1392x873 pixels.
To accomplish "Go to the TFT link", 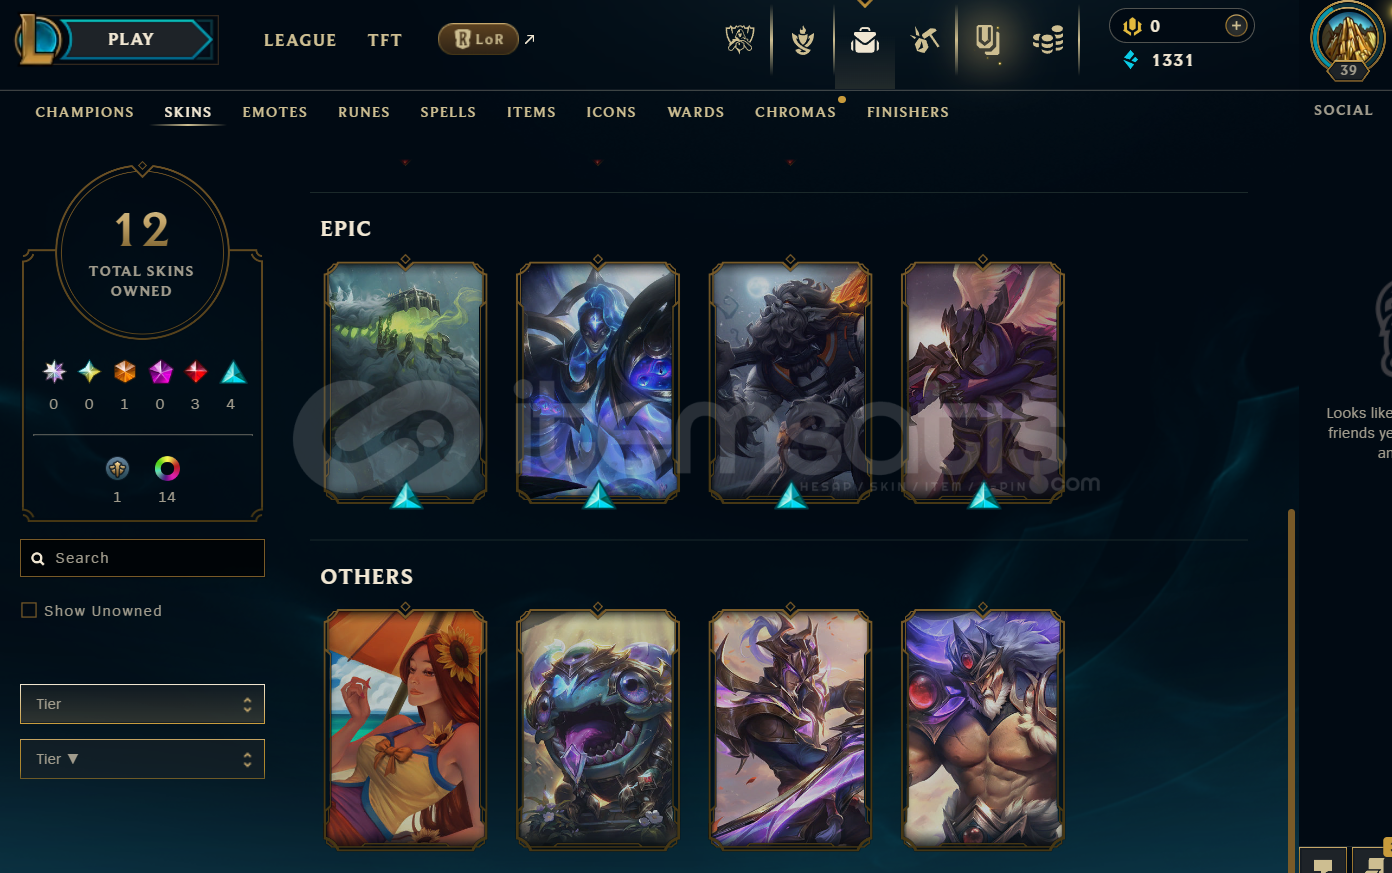I will pos(384,40).
